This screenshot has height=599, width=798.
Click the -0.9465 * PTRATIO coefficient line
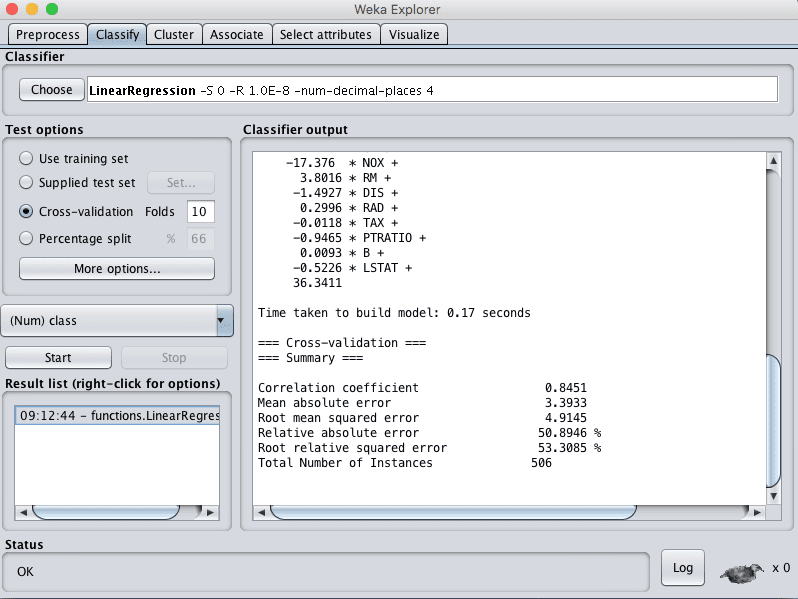[359, 238]
